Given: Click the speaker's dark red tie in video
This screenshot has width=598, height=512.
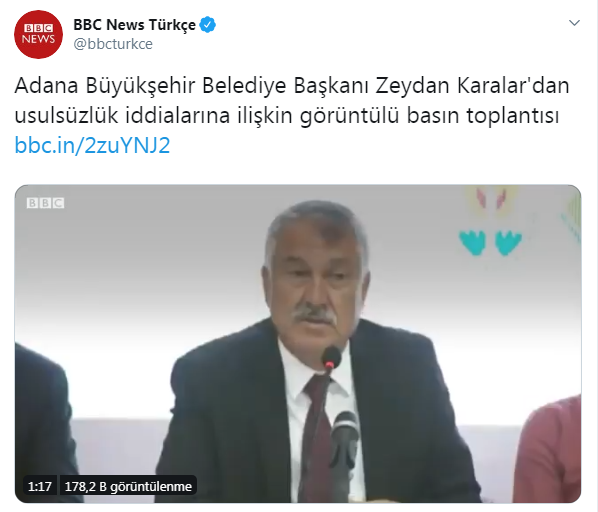Looking at the screenshot, I should (317, 438).
